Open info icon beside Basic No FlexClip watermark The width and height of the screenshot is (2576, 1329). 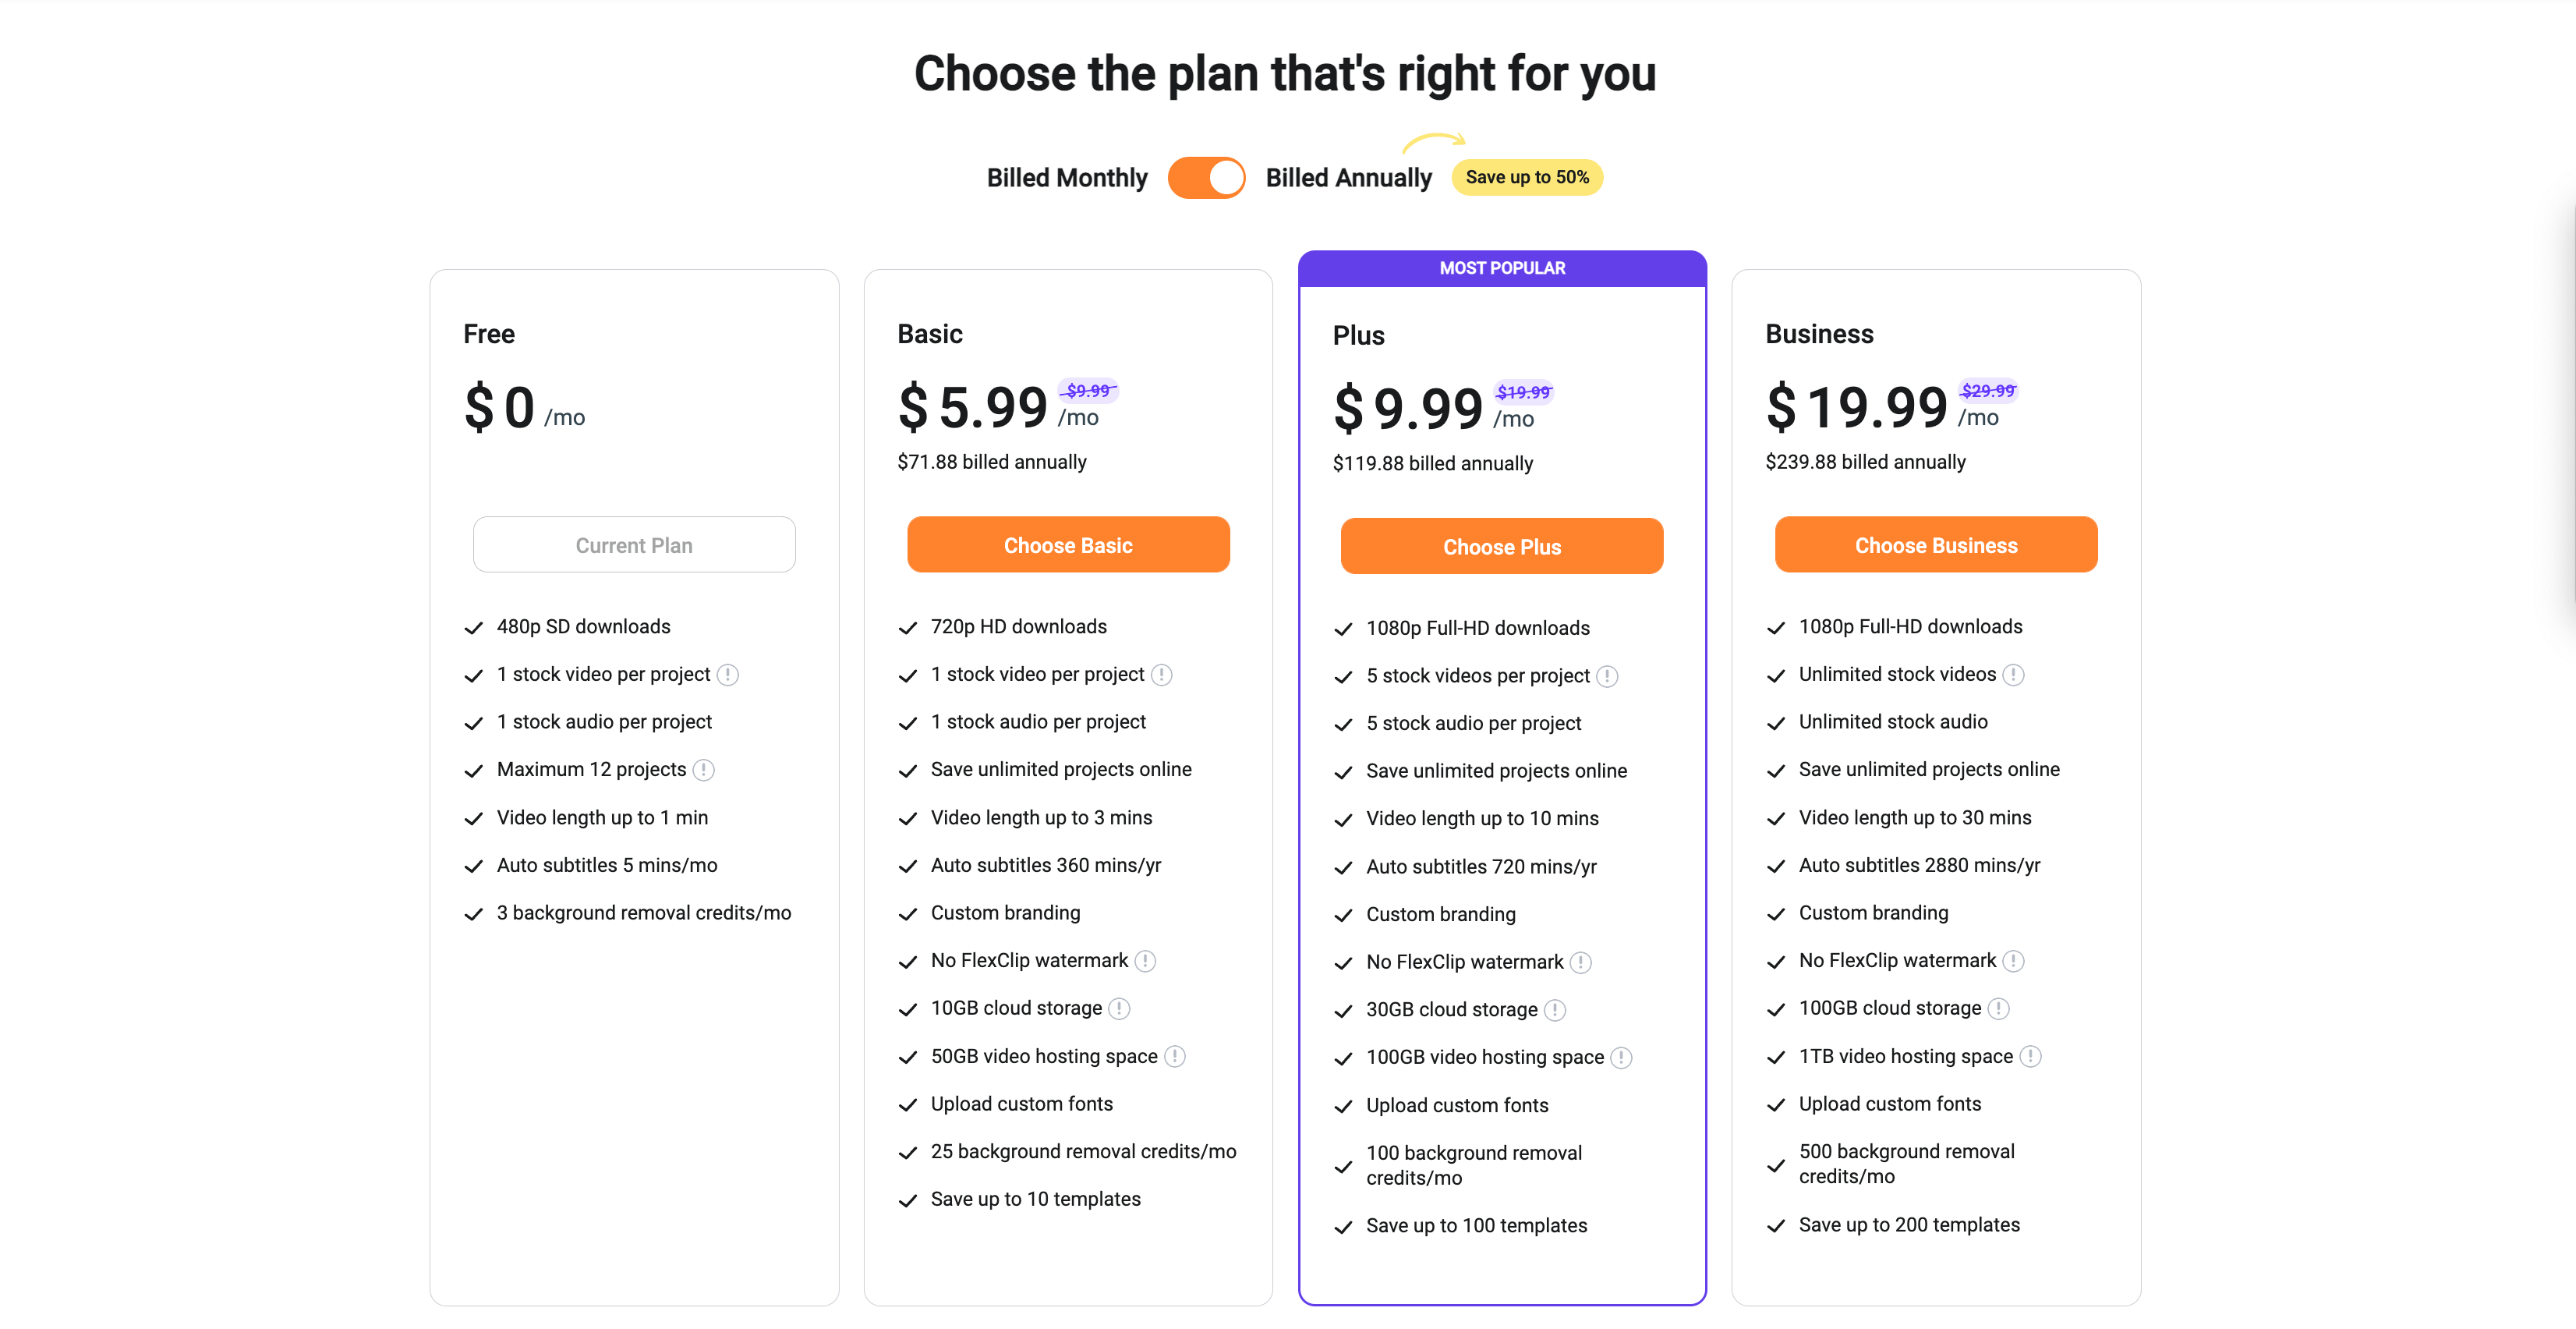[1145, 961]
